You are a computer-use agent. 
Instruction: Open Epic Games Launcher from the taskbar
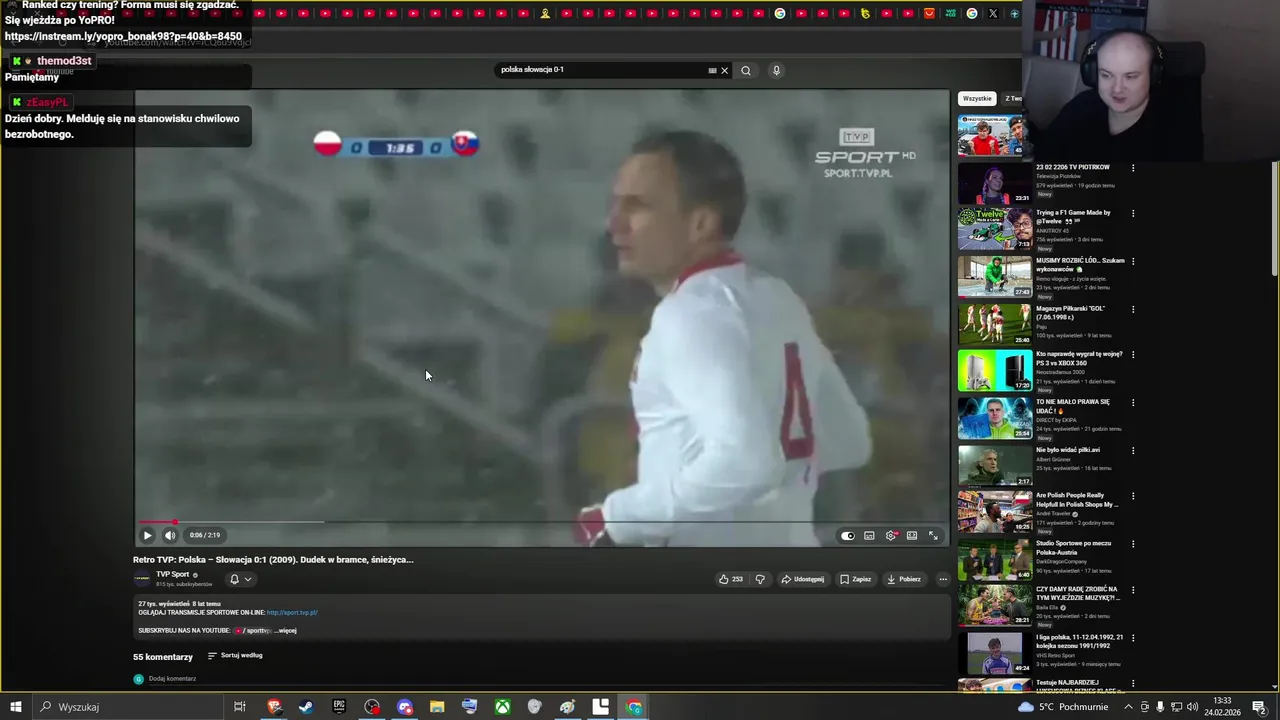point(339,707)
